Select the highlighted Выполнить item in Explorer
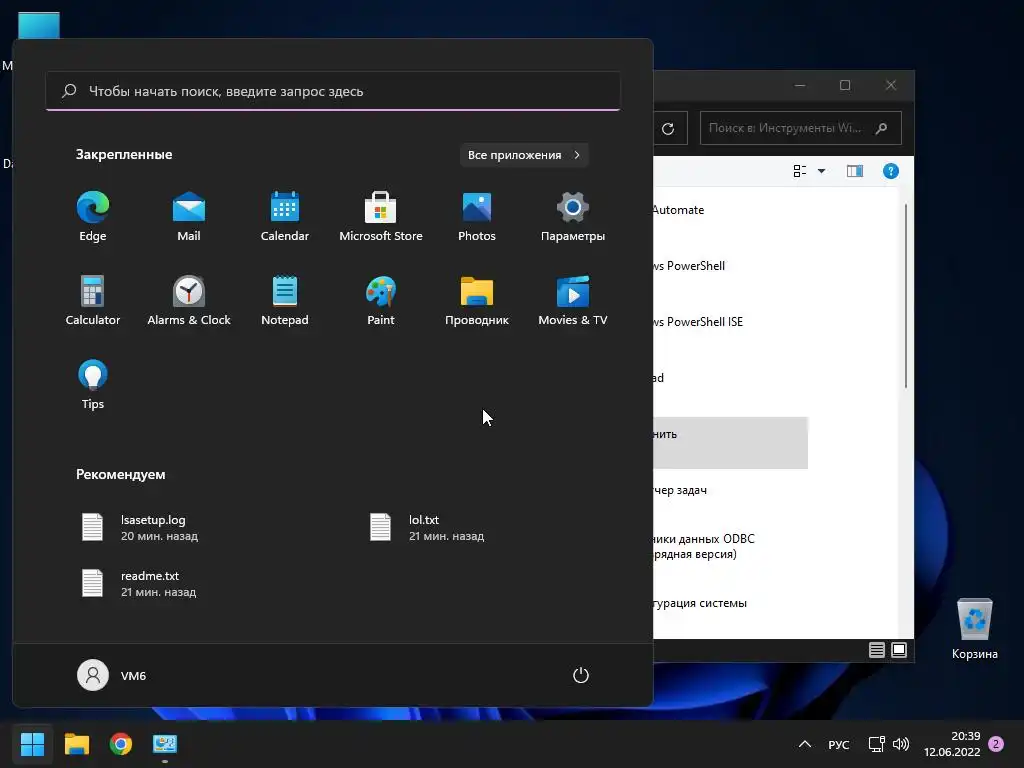This screenshot has height=768, width=1024. pyautogui.click(x=730, y=442)
